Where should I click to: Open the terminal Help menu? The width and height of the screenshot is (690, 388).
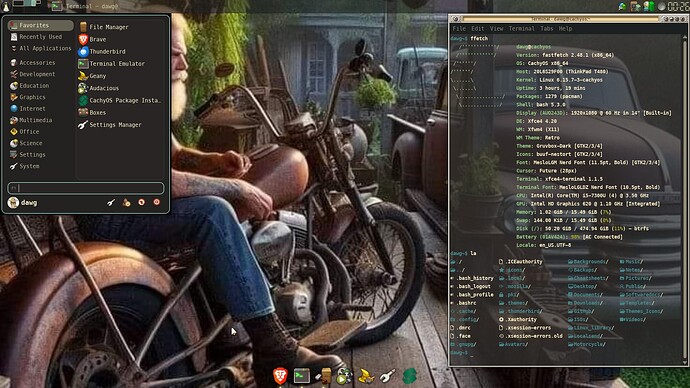(565, 29)
